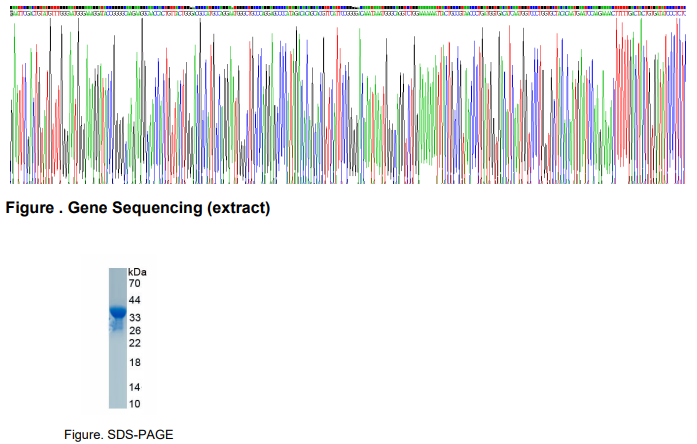Click the SDS-PAGE gel lane image
697x444 pixels.
pos(118,338)
